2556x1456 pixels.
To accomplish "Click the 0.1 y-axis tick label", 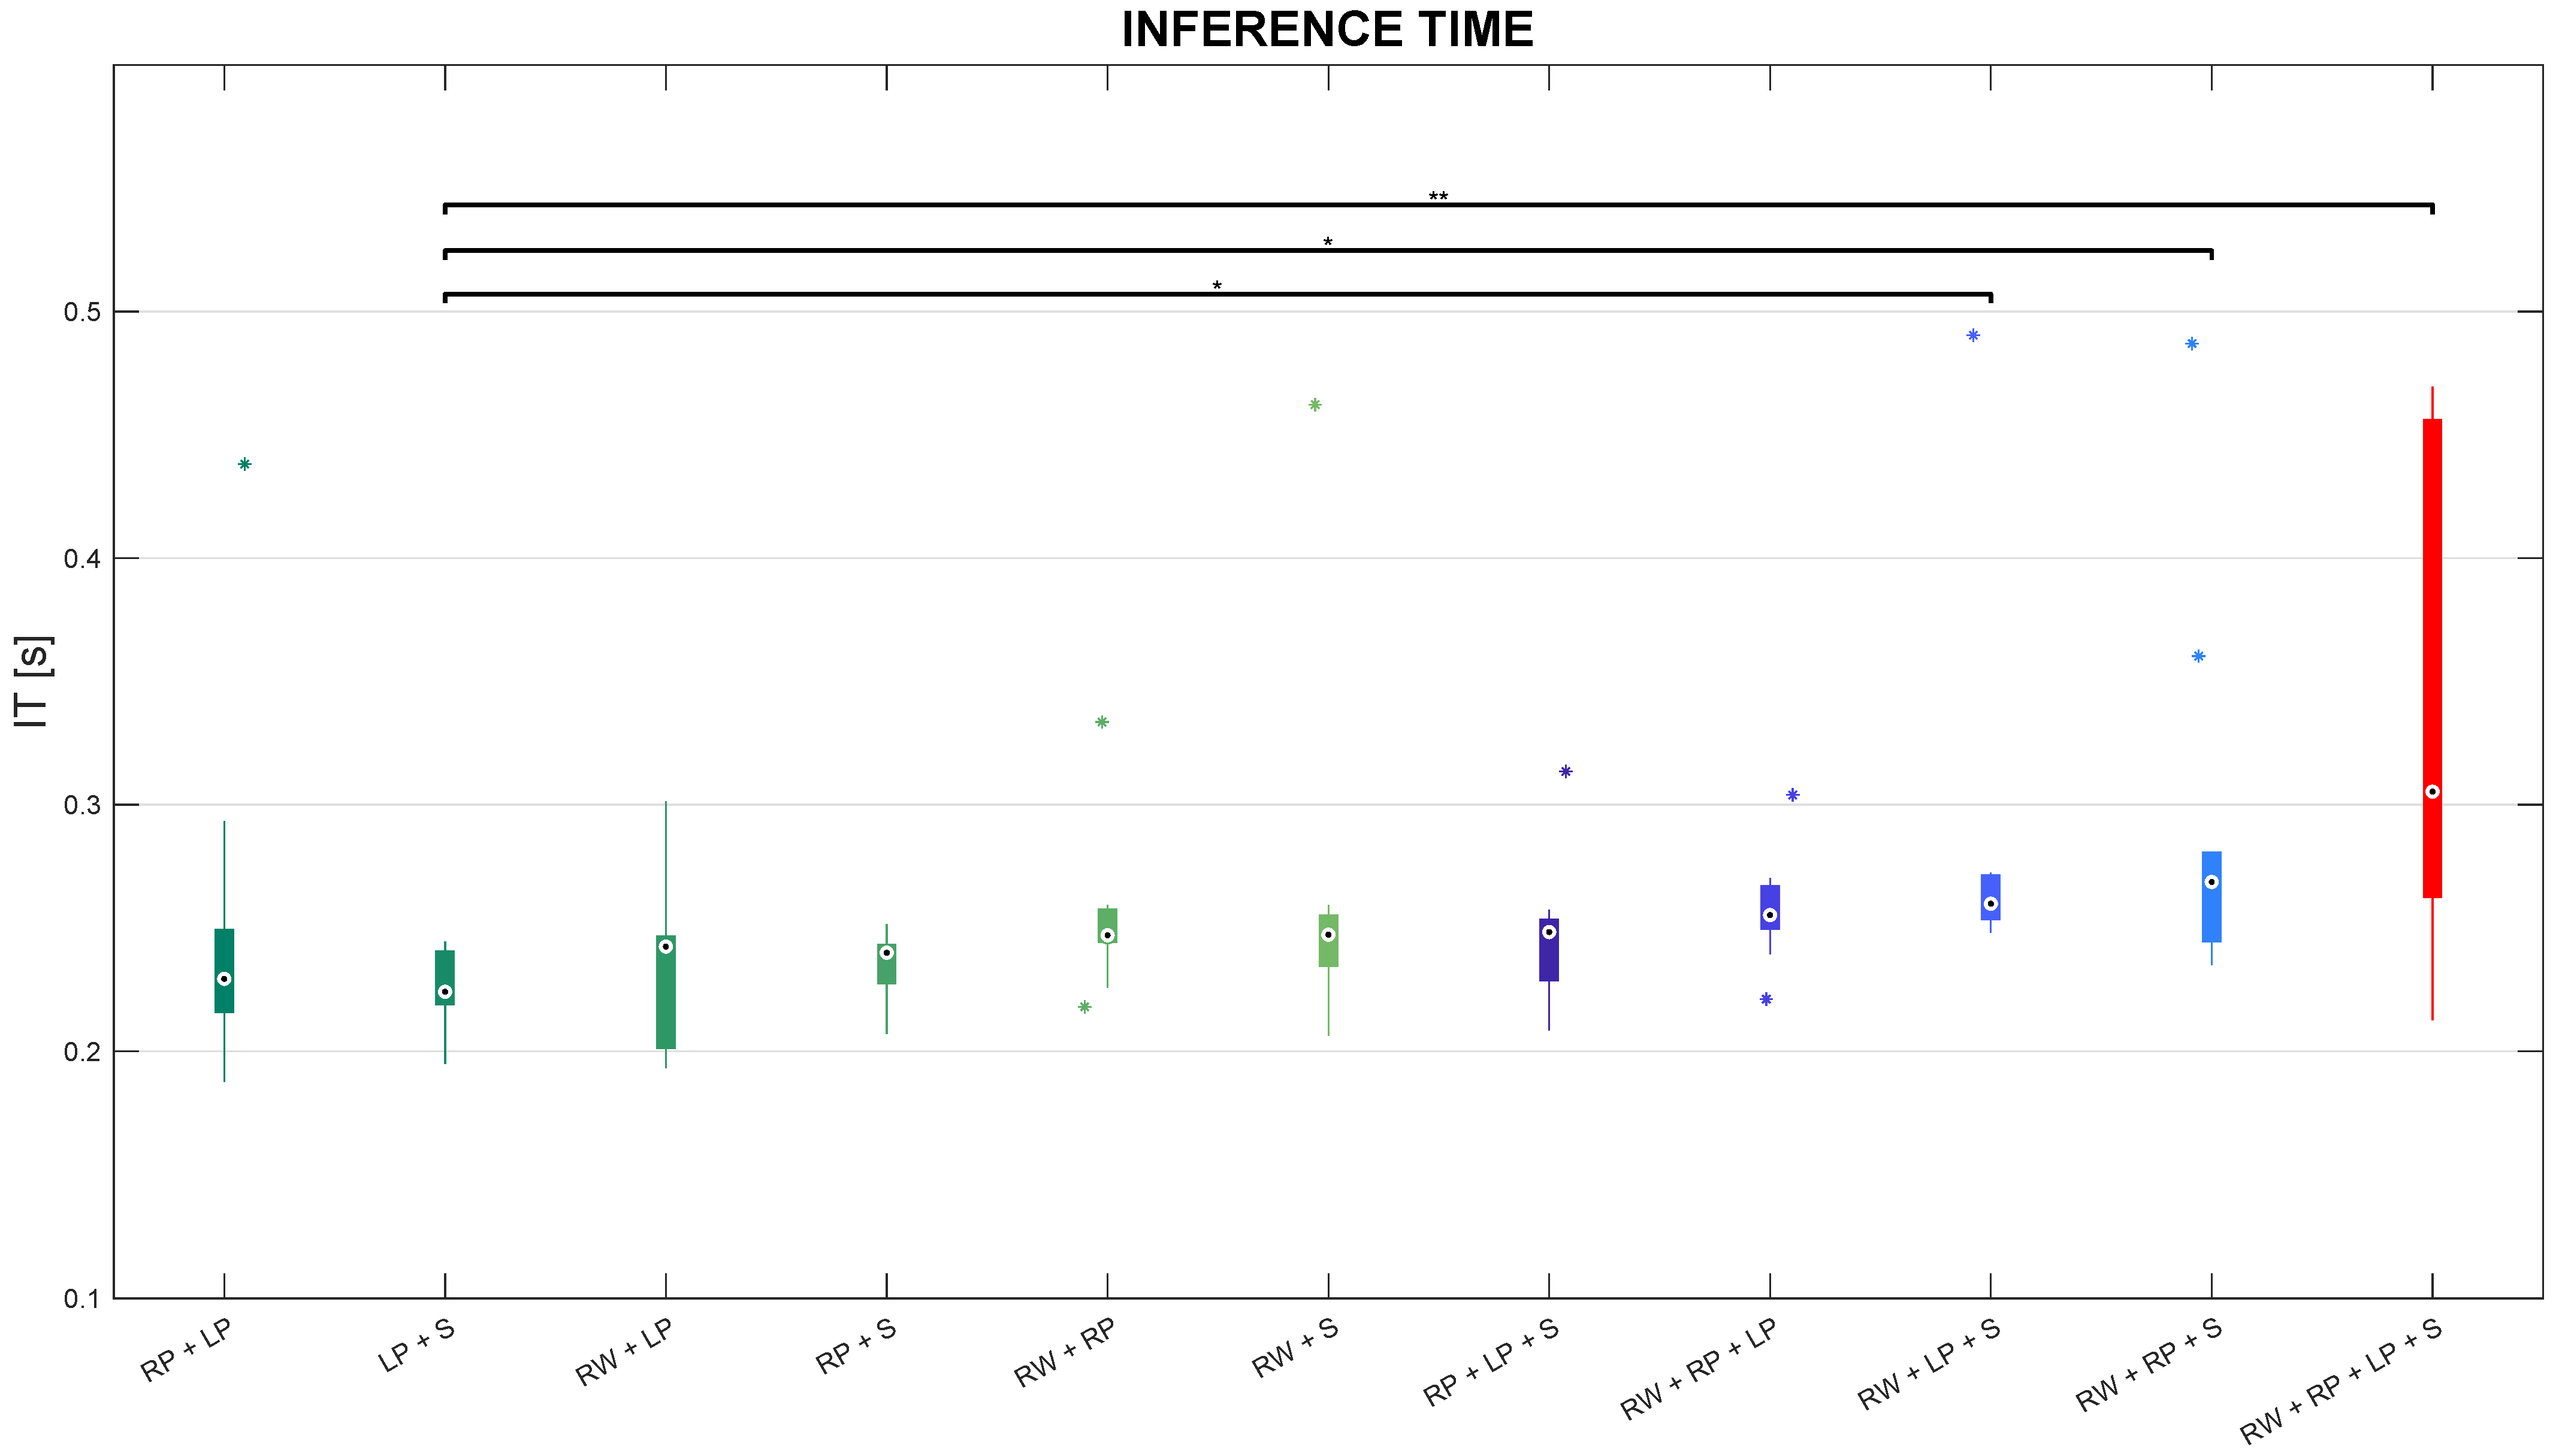I will (x=82, y=1299).
